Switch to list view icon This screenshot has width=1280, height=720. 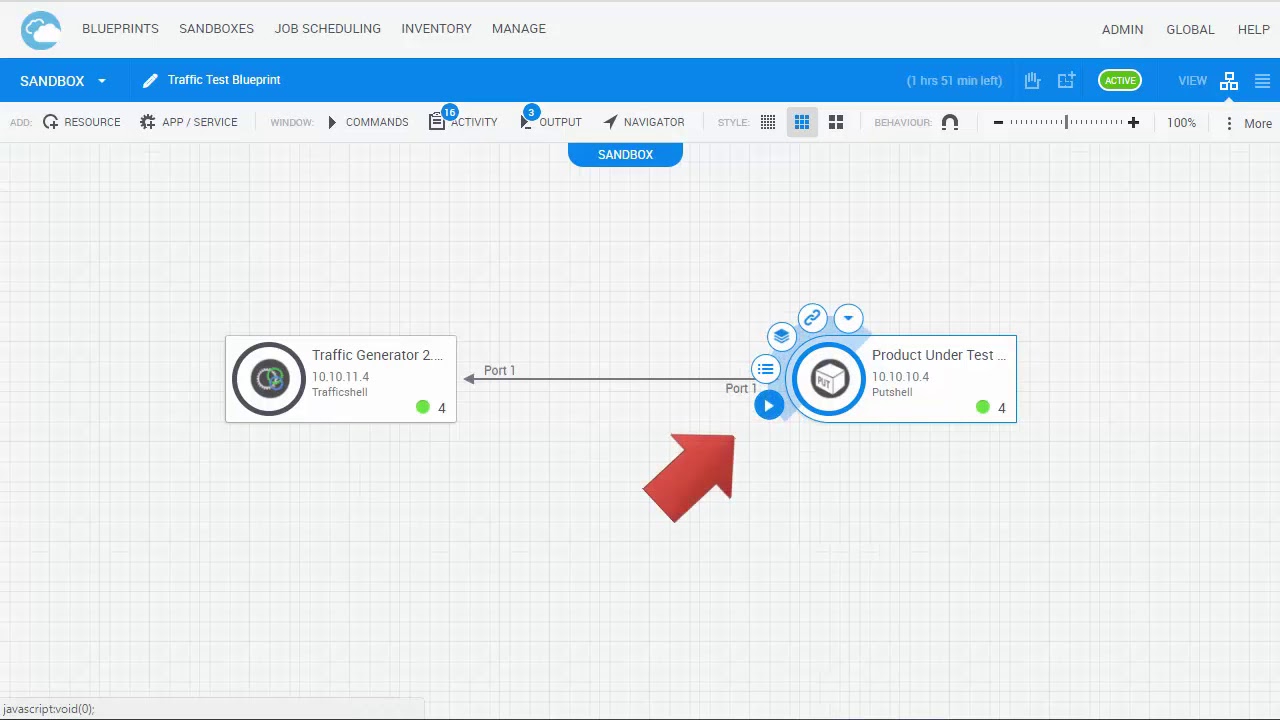pyautogui.click(x=1262, y=81)
